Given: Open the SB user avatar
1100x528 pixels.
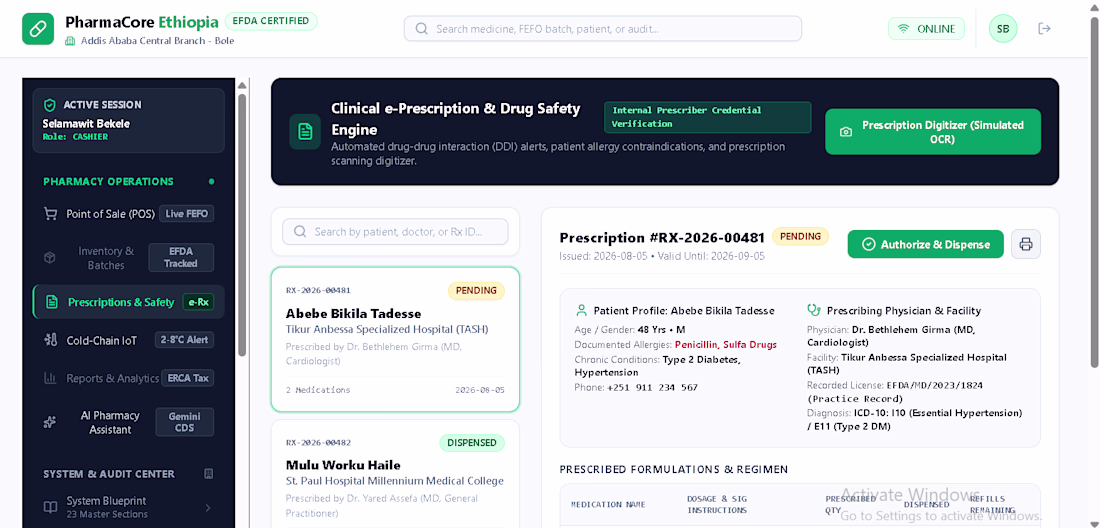Looking at the screenshot, I should click(x=1003, y=29).
